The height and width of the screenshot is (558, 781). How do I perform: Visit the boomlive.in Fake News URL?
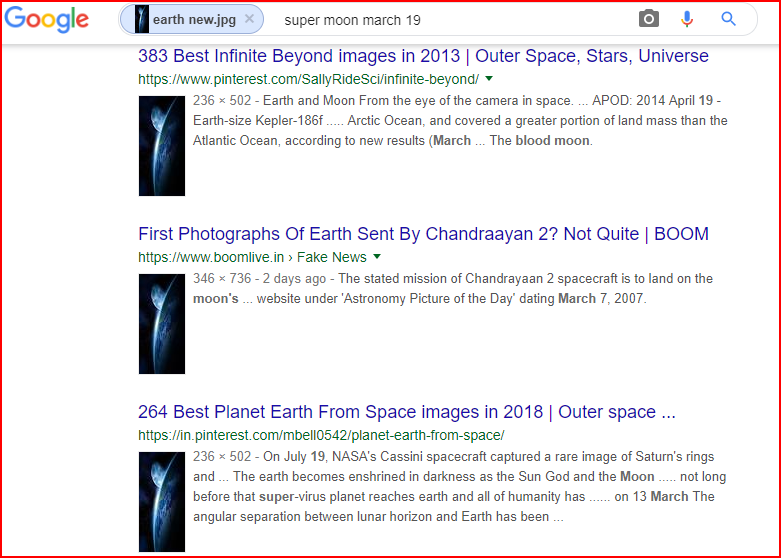(252, 257)
